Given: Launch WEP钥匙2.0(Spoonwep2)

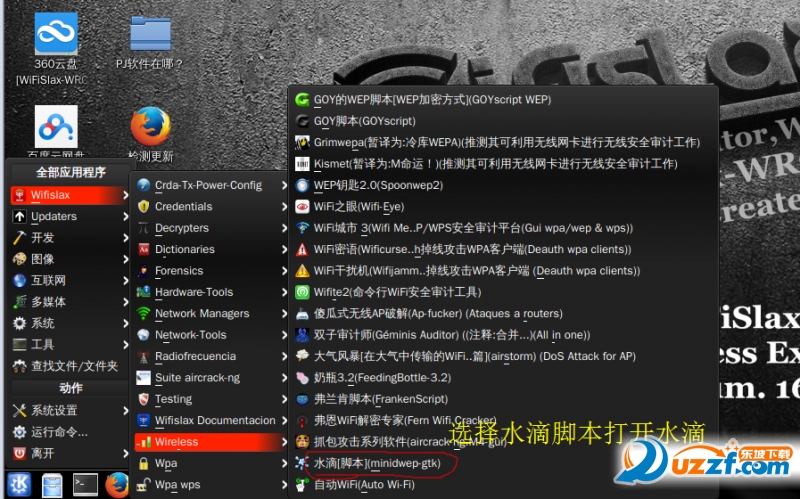Looking at the screenshot, I should click(503, 185).
